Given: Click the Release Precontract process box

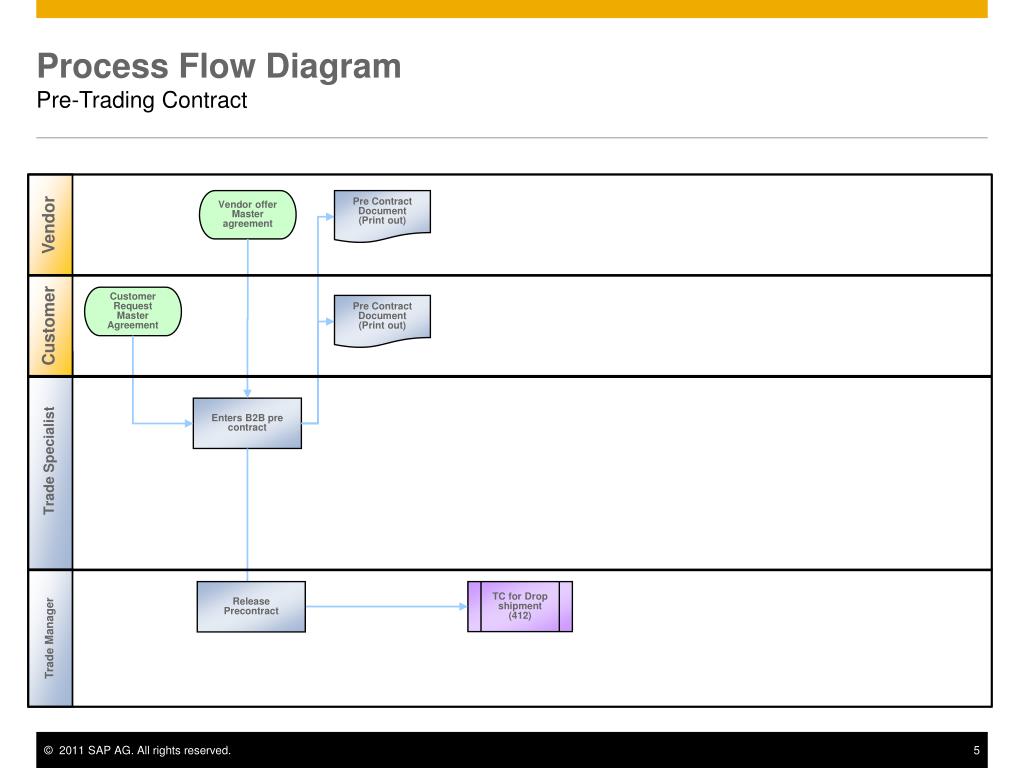Looking at the screenshot, I should click(x=251, y=607).
